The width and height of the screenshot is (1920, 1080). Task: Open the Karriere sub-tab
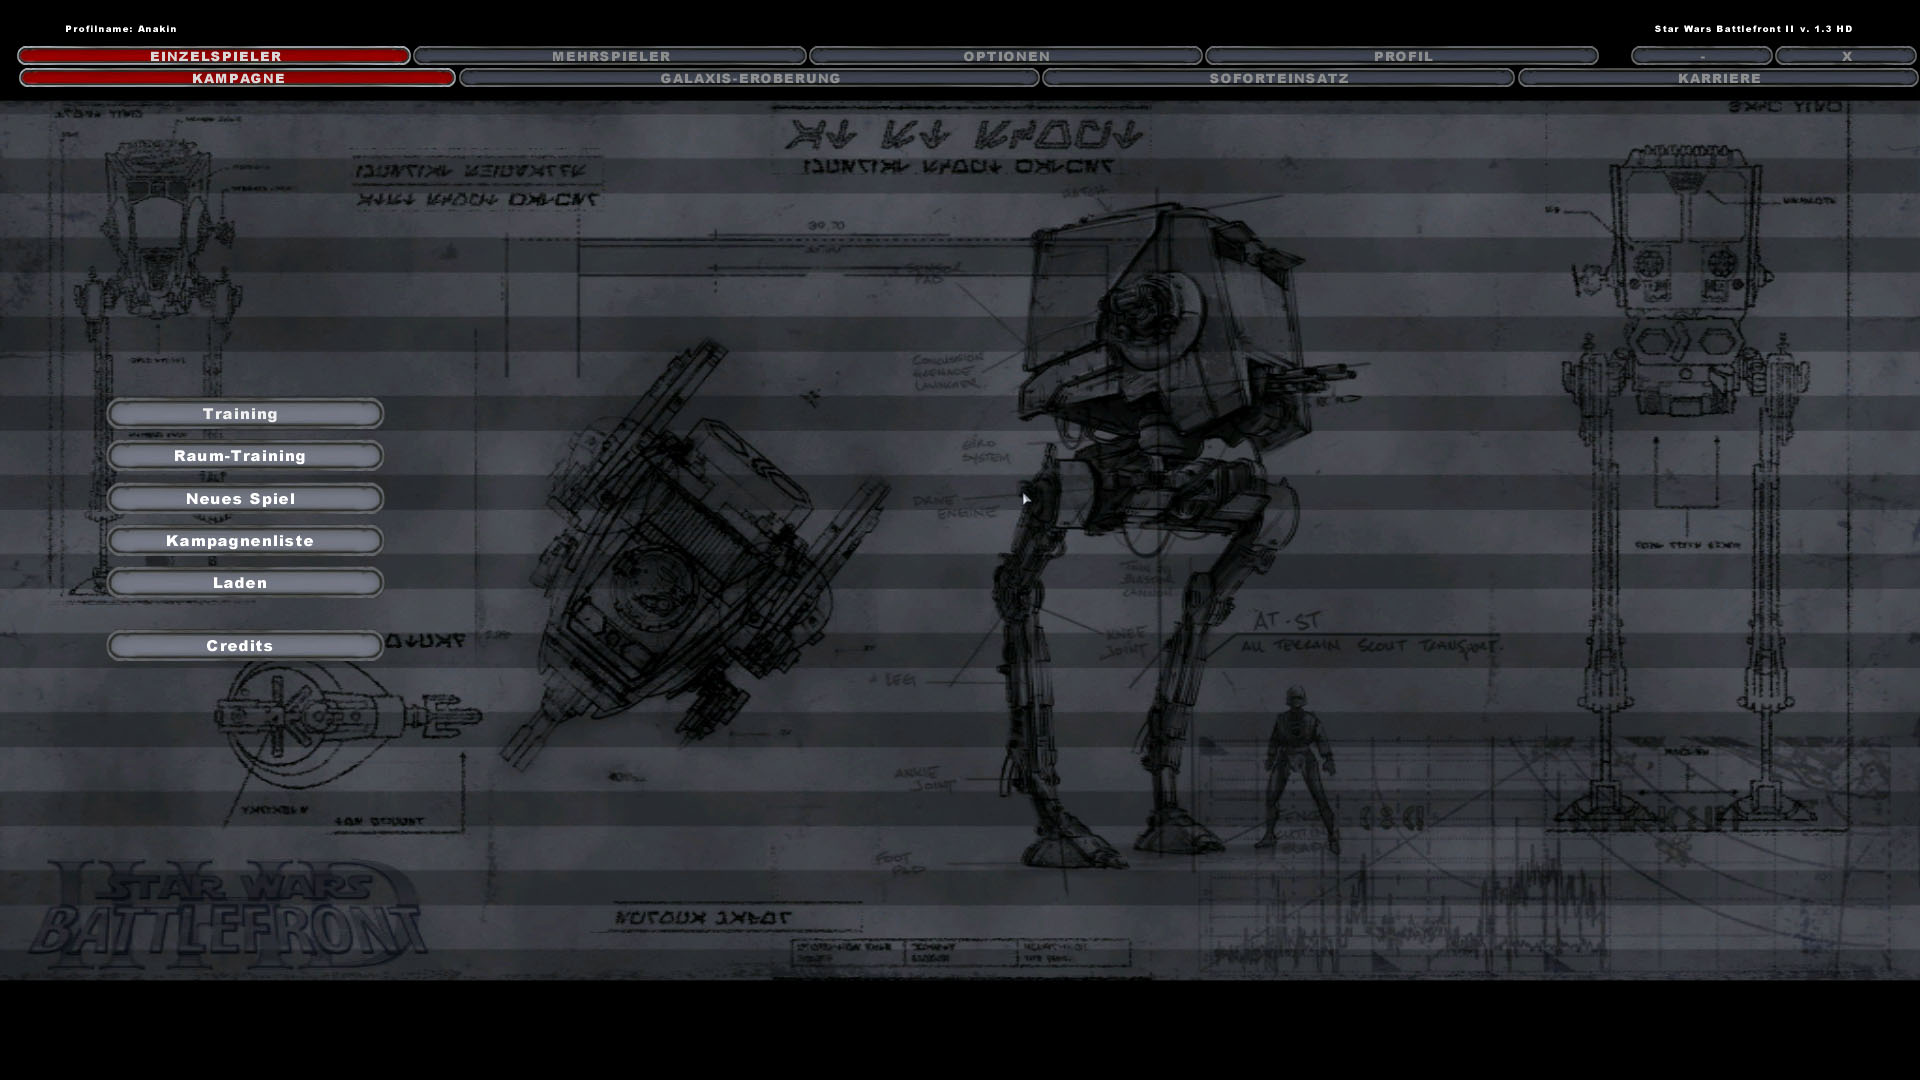coord(1718,78)
